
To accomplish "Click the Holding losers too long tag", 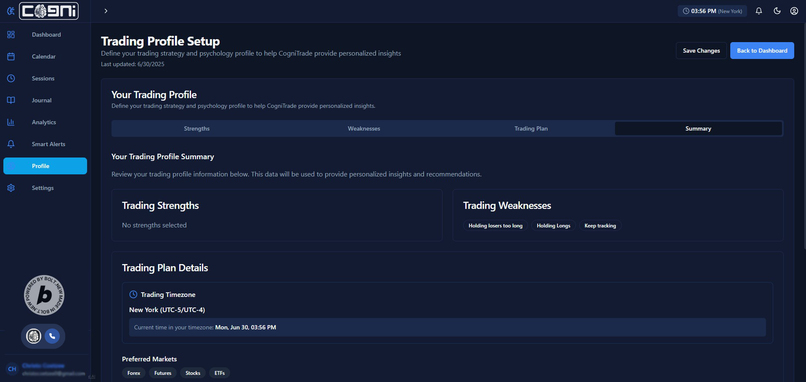I will tap(496, 226).
